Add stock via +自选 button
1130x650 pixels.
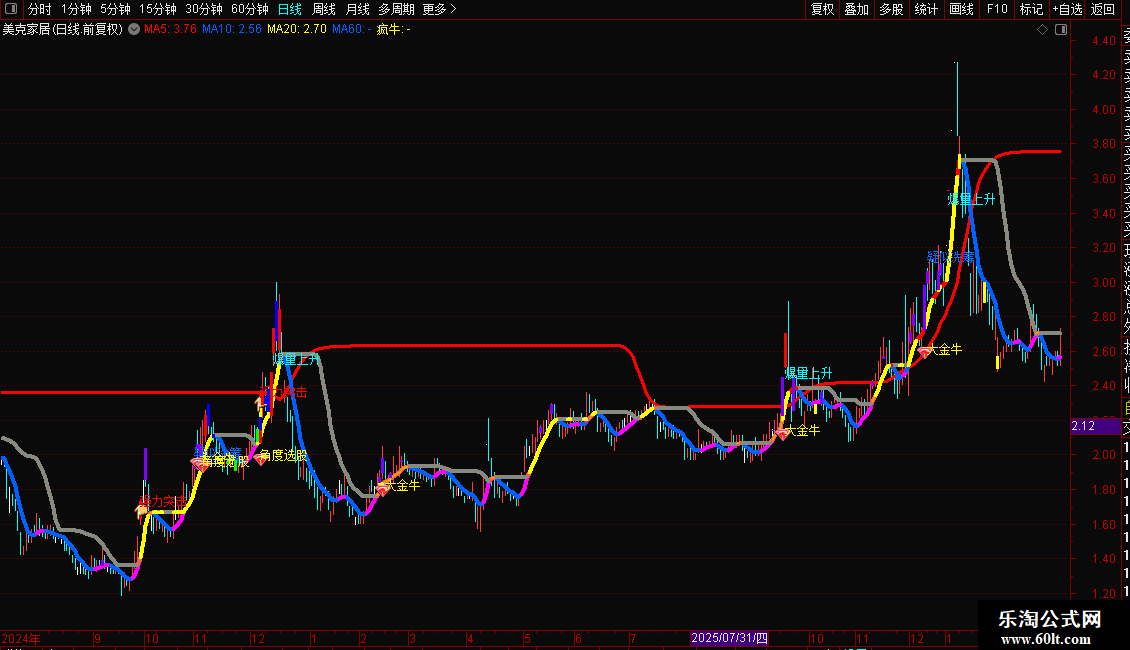[x=1067, y=9]
